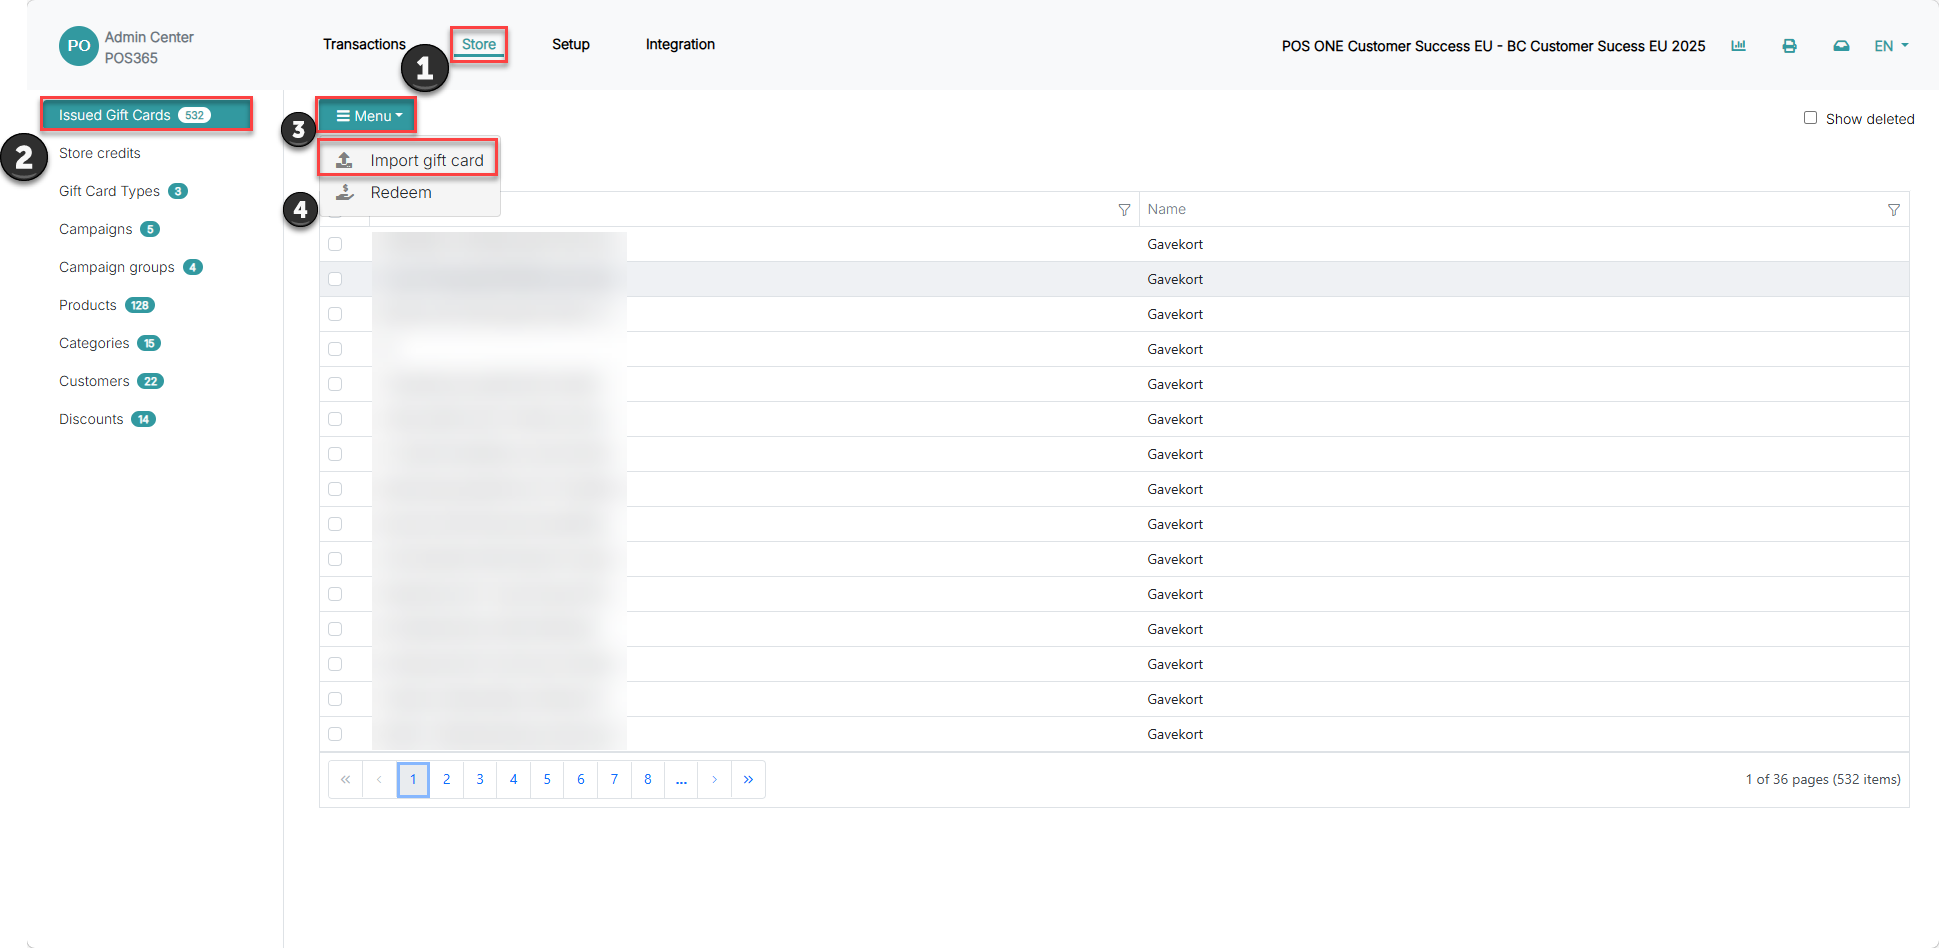Image resolution: width=1939 pixels, height=948 pixels.
Task: Go to the next page with the right arrow
Action: click(x=714, y=779)
